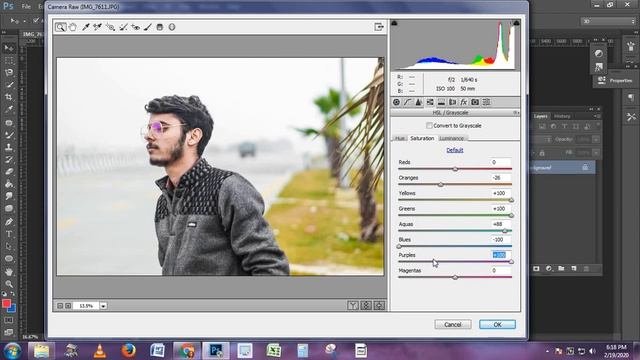Click the Blues saturation value field
Image resolution: width=640 pixels, height=360 pixels.
click(501, 240)
